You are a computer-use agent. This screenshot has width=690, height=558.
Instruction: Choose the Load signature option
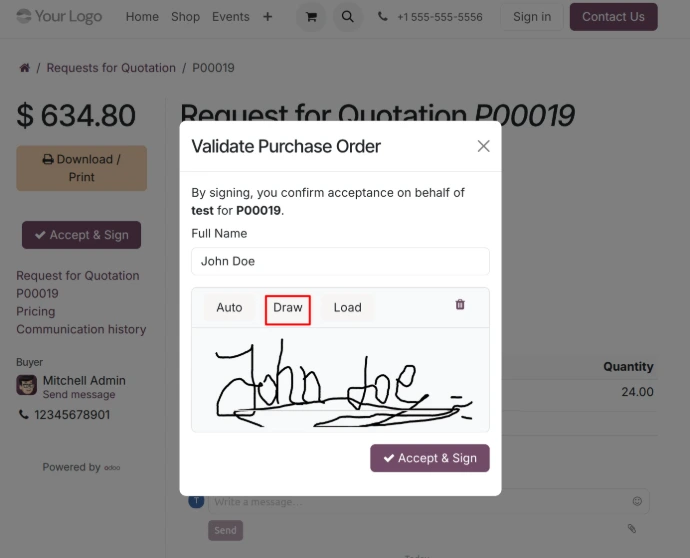pyautogui.click(x=347, y=308)
